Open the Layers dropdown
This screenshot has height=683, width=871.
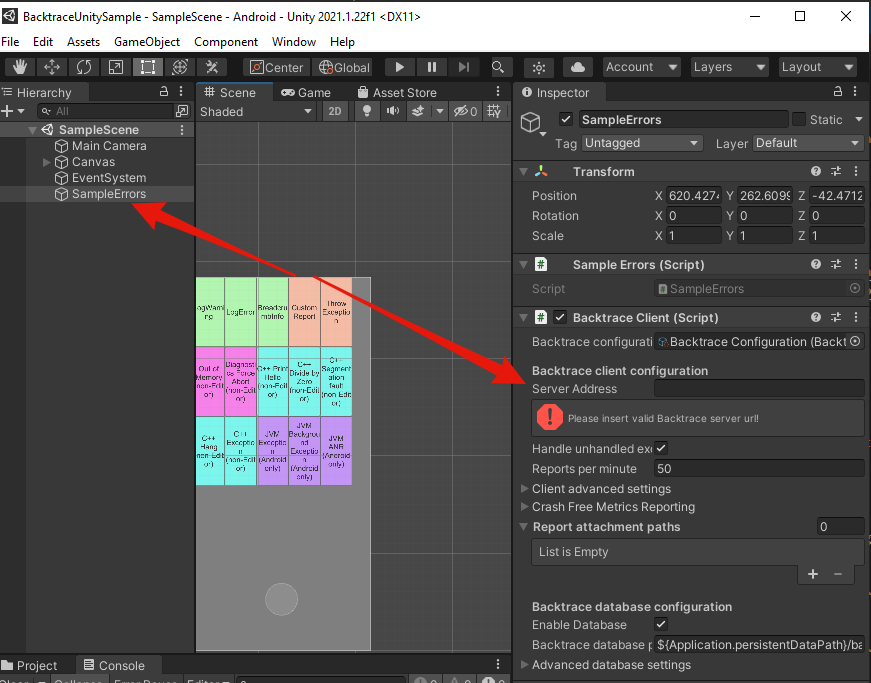(729, 67)
